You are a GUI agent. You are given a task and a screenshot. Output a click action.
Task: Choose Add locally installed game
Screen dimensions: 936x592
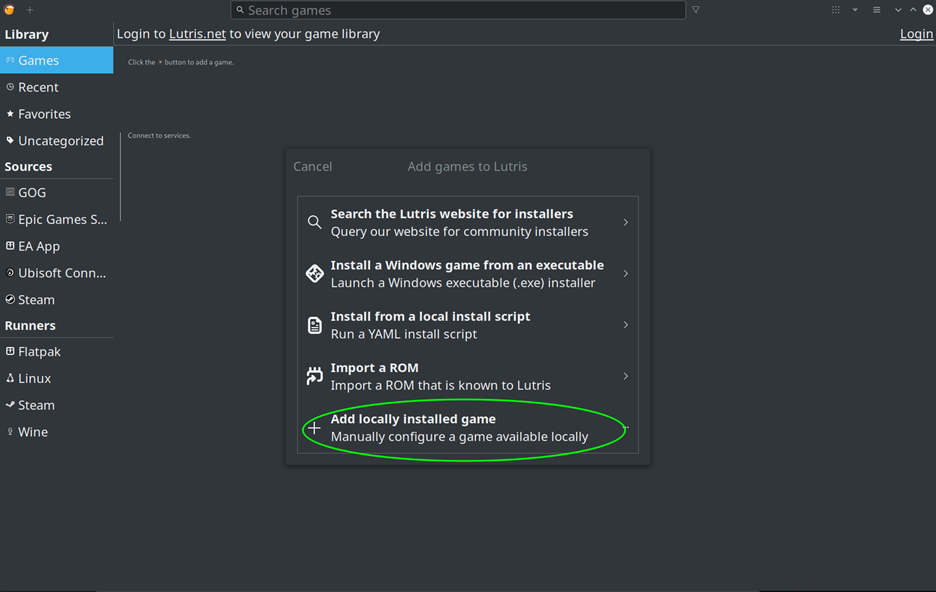tap(467, 428)
